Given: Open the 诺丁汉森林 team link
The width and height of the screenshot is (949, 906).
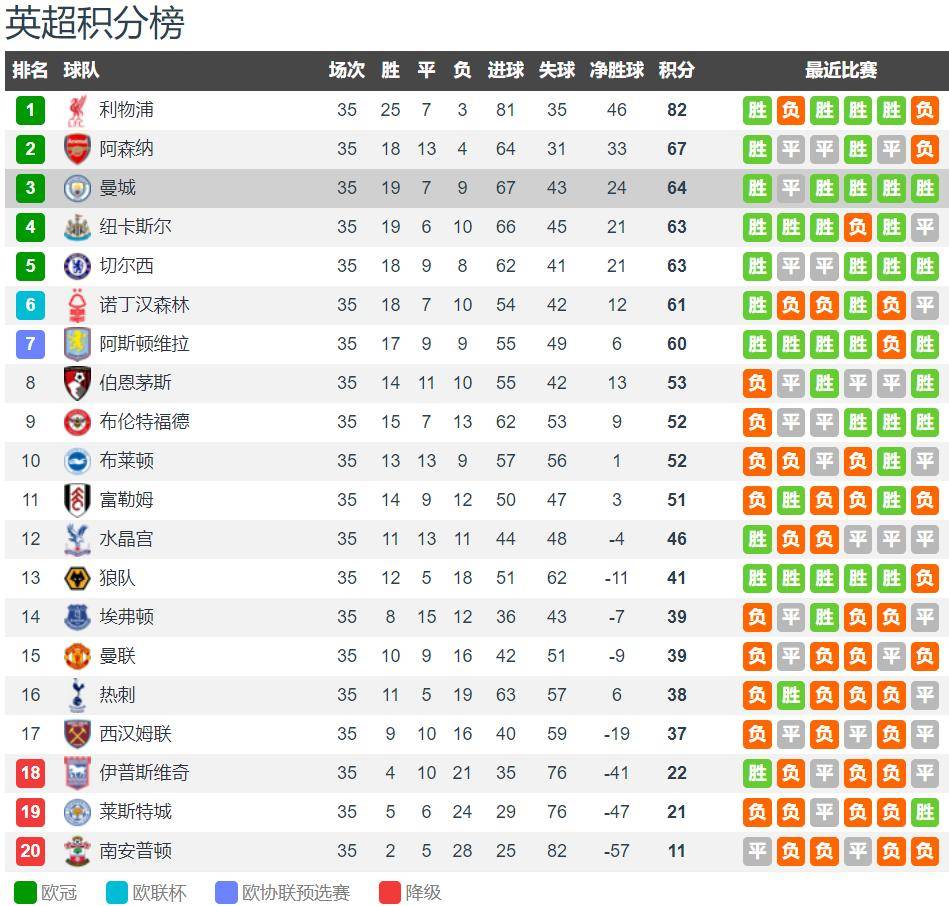Looking at the screenshot, I should click(144, 305).
